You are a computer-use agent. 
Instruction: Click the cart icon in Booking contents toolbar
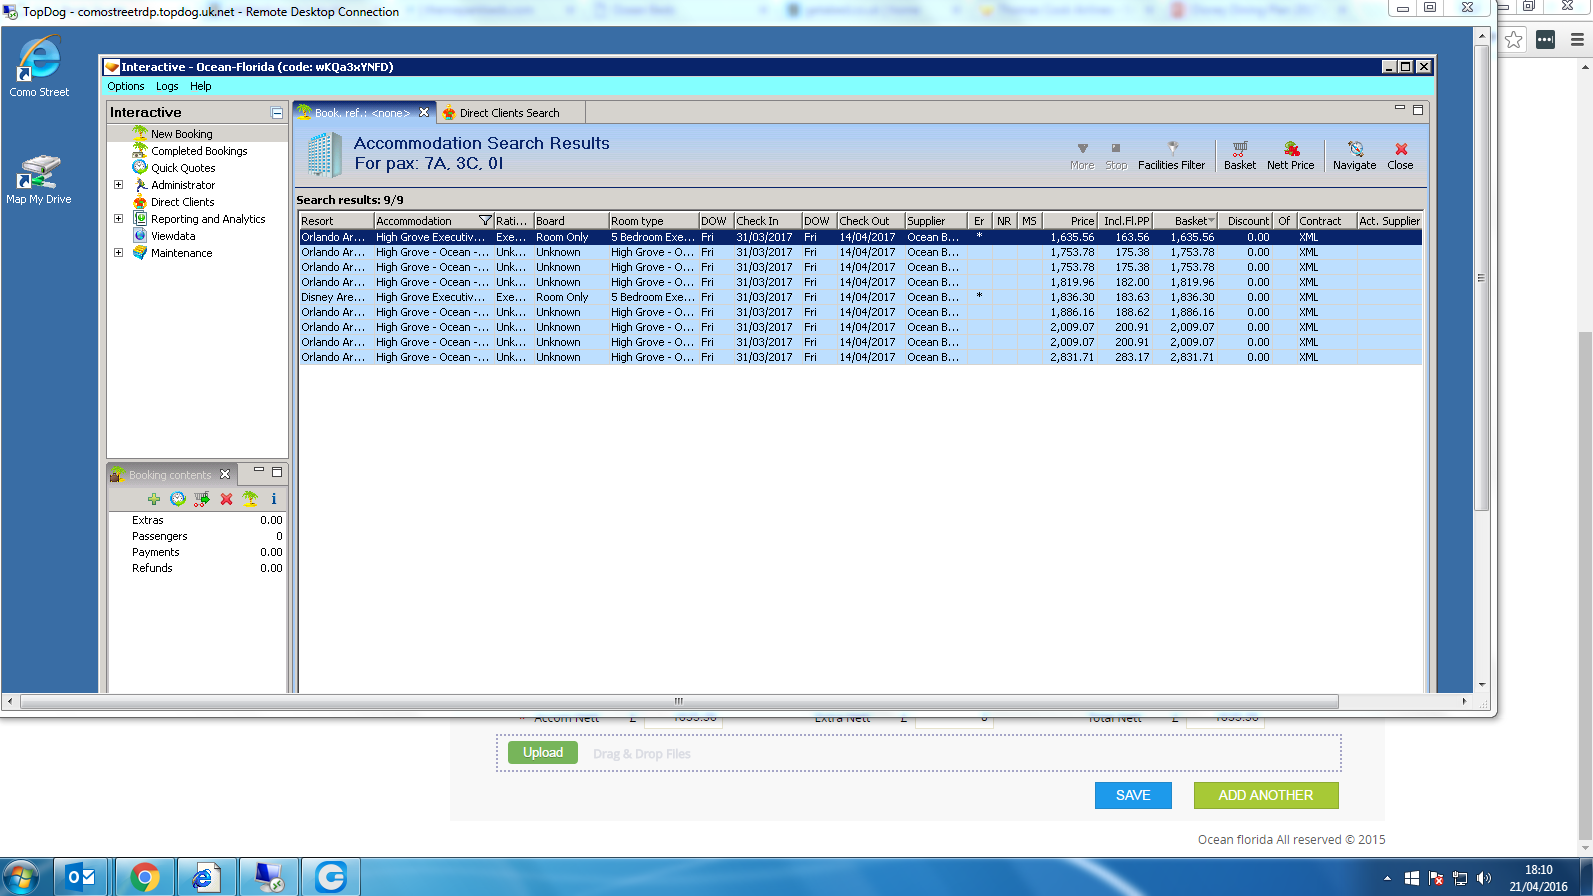[202, 499]
